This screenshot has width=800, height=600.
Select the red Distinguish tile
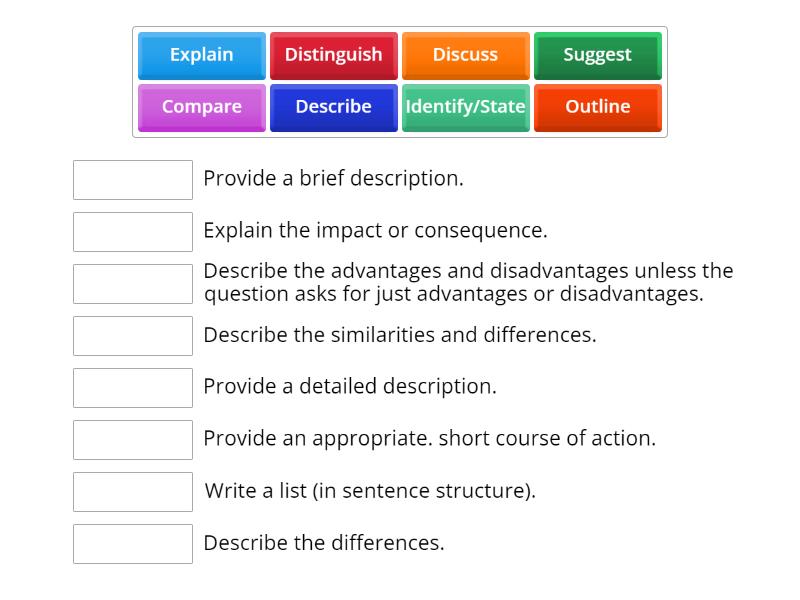pyautogui.click(x=334, y=55)
